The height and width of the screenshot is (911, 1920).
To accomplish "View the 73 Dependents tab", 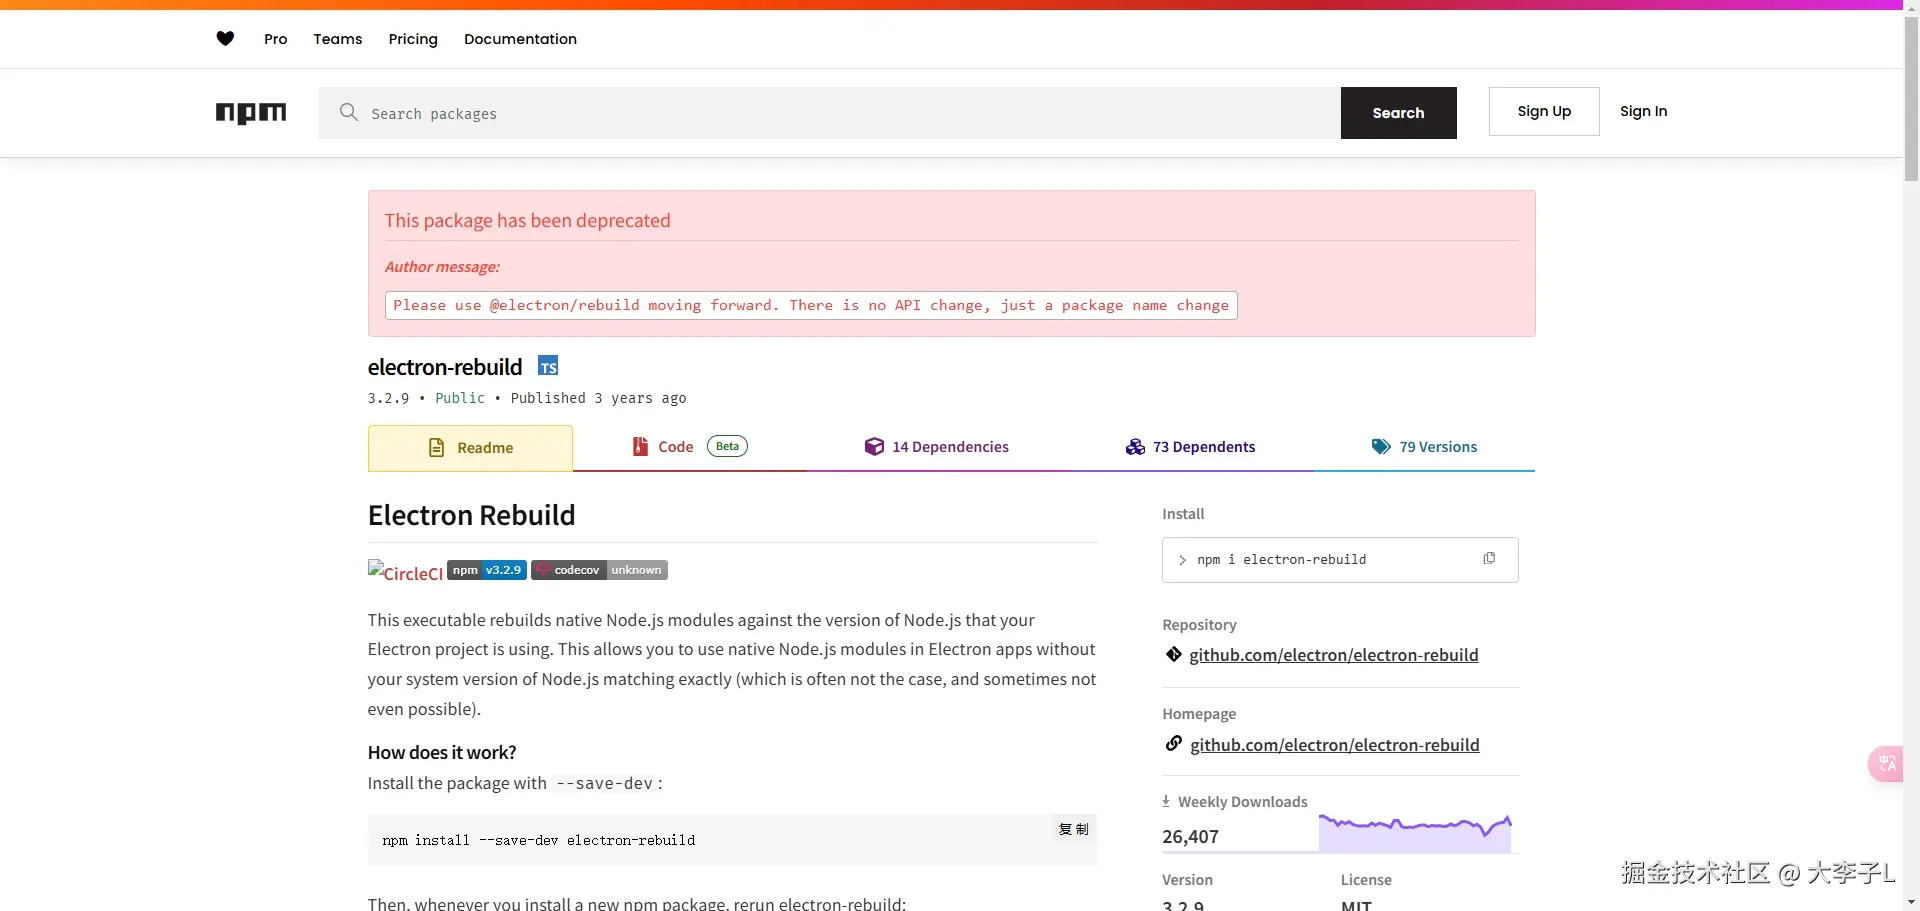I will 1190,447.
